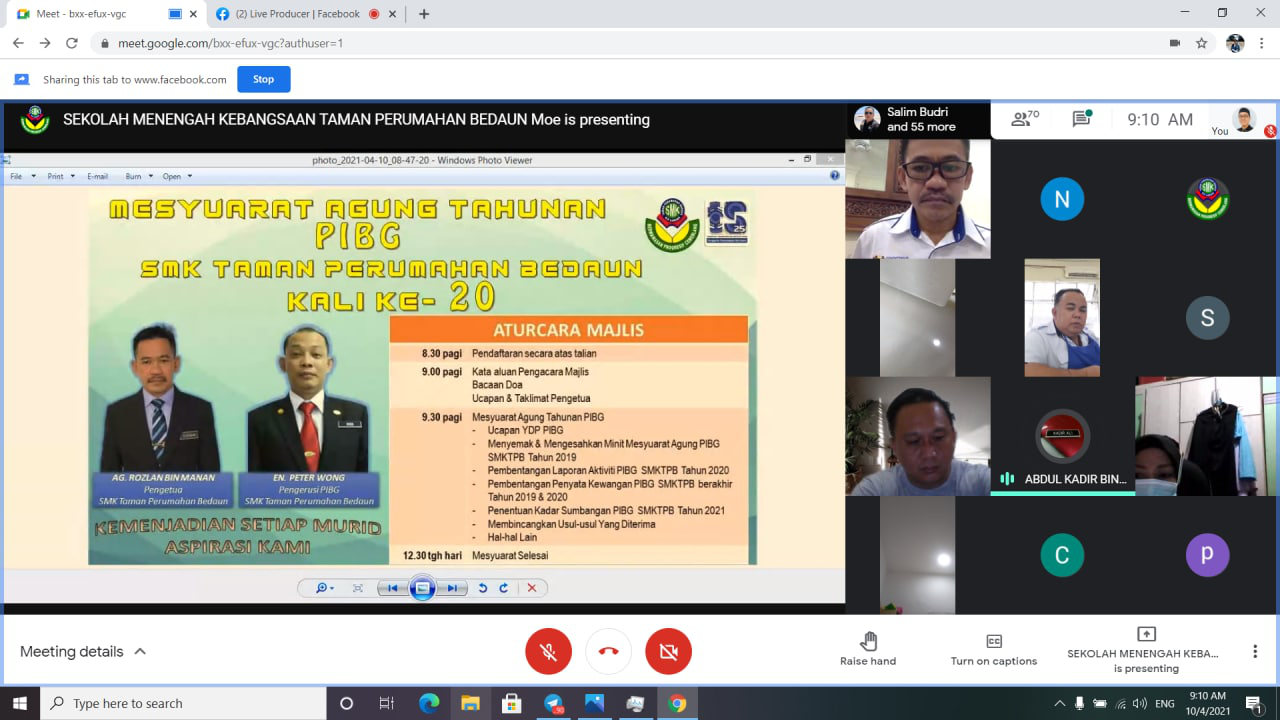
Task: Click the school logo participant tile
Action: tap(1207, 199)
